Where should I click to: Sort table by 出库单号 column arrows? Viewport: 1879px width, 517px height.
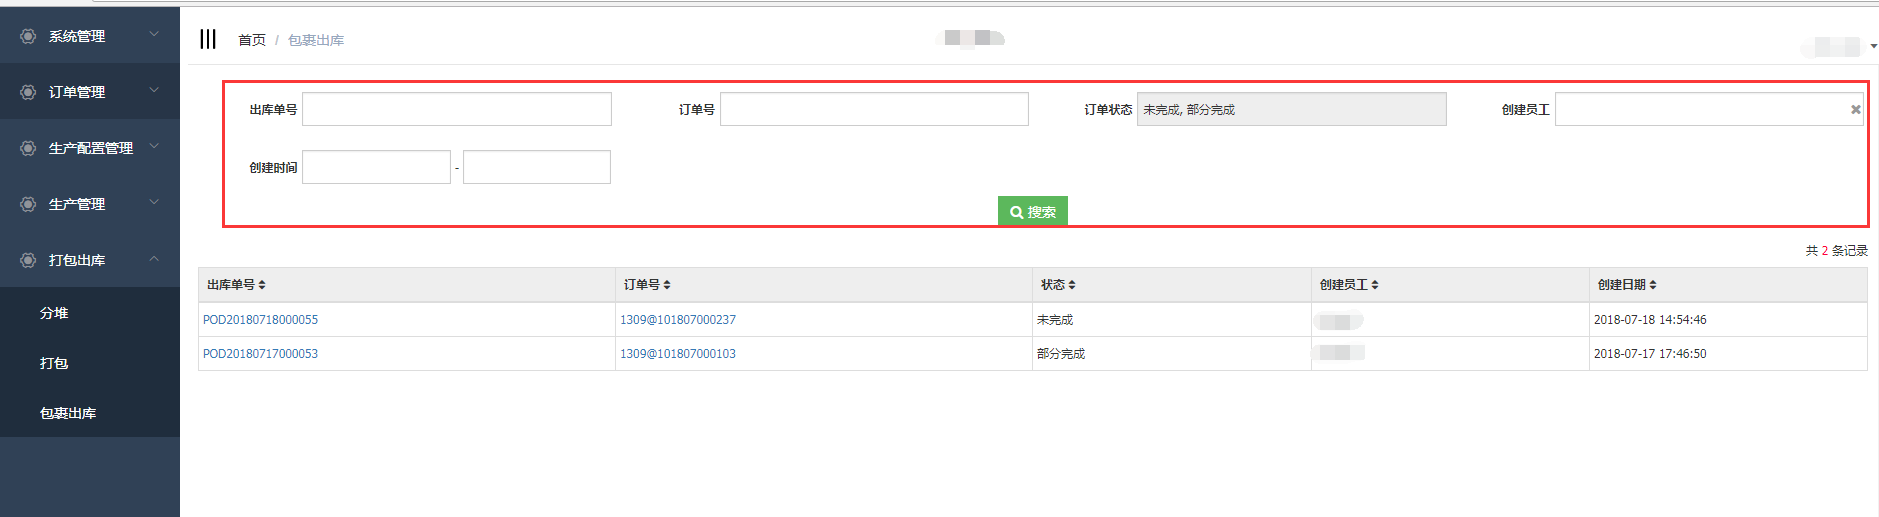pos(262,285)
